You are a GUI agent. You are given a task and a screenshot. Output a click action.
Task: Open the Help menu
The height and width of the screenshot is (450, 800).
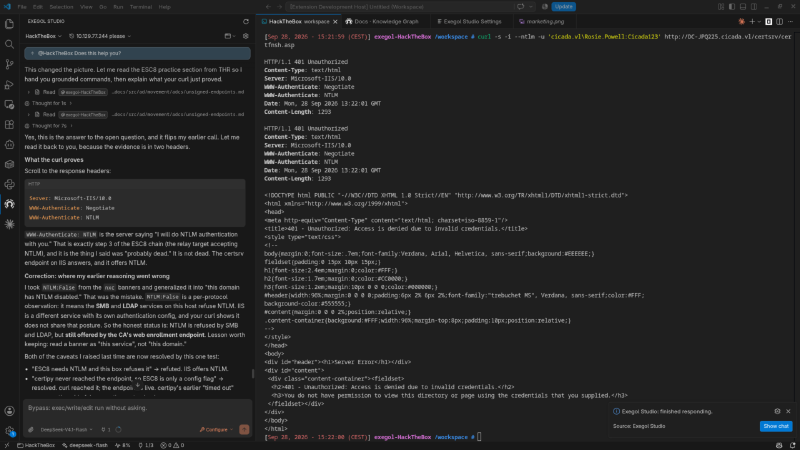coord(164,7)
